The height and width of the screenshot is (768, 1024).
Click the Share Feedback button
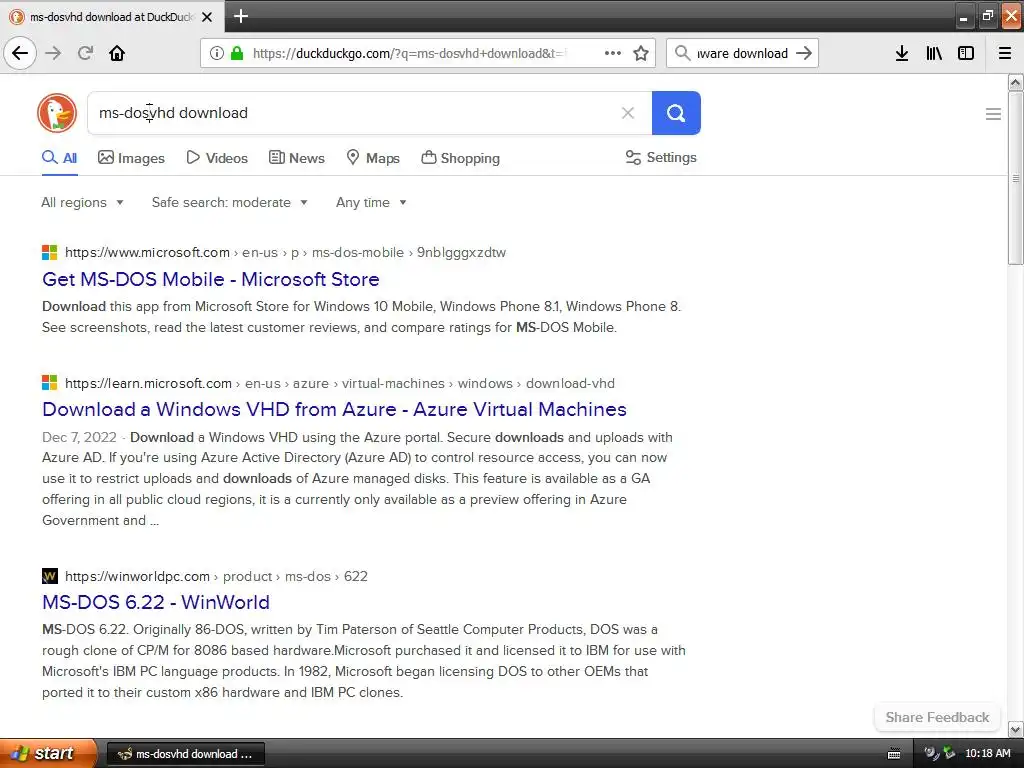pos(937,717)
